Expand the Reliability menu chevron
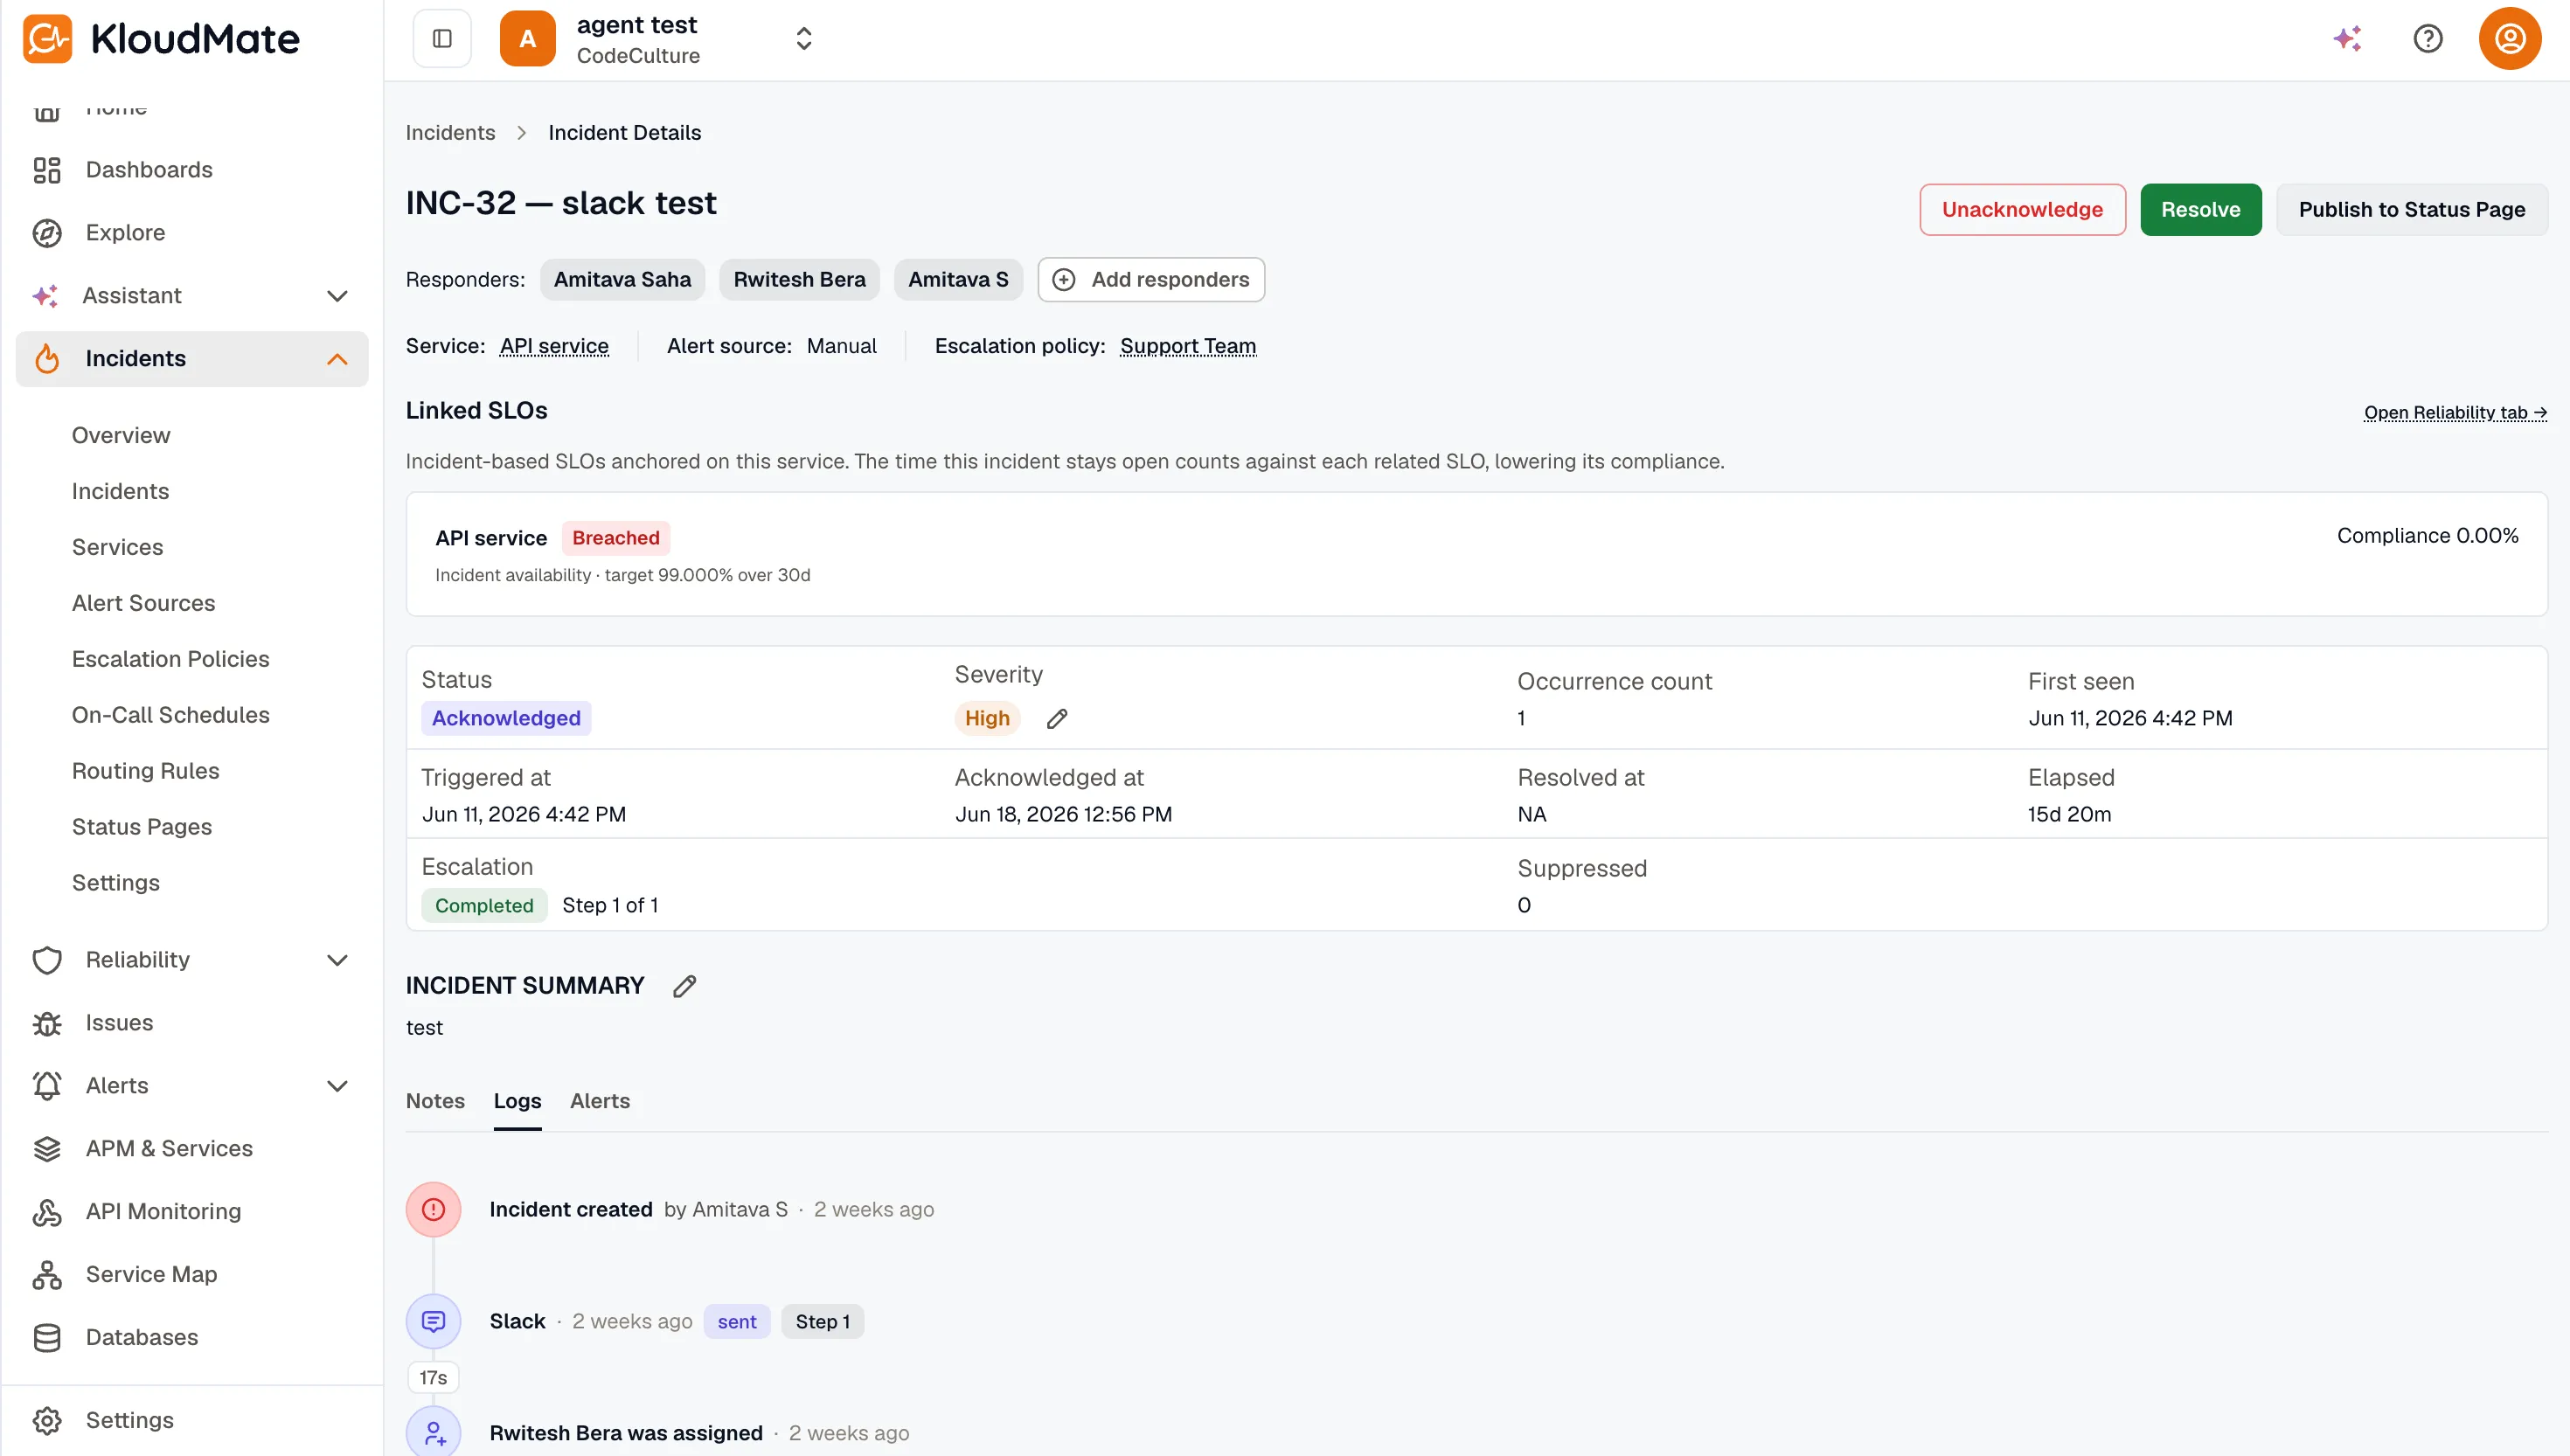 click(x=338, y=960)
